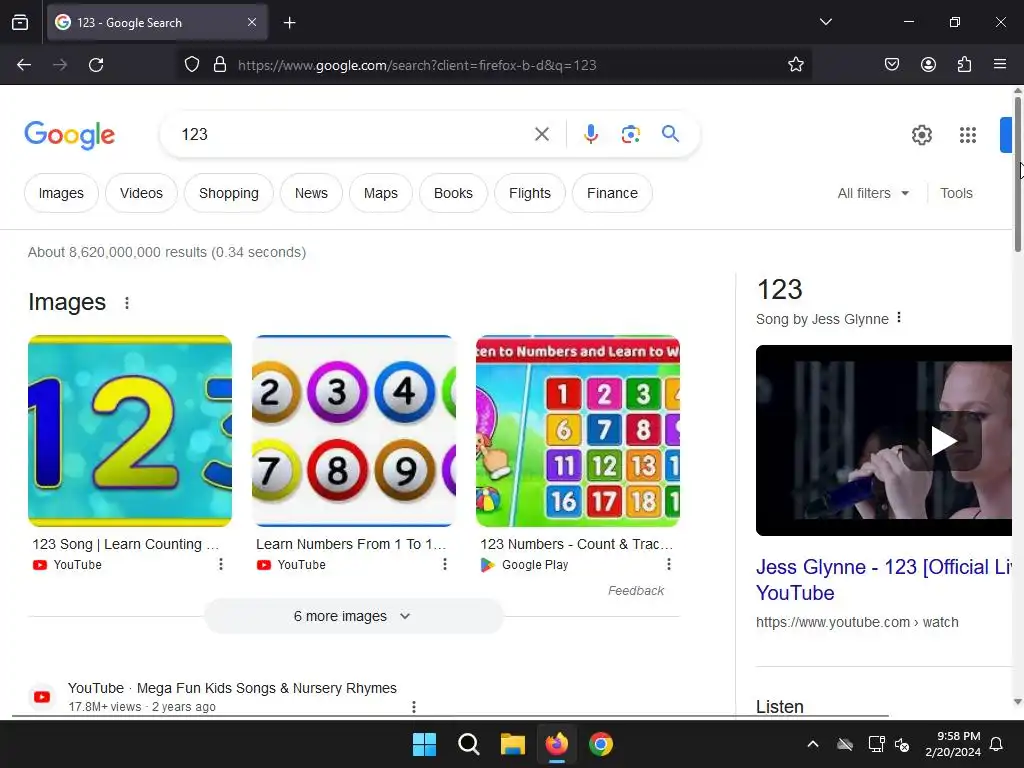Save page to Pocket
The image size is (1024, 768).
tap(891, 65)
